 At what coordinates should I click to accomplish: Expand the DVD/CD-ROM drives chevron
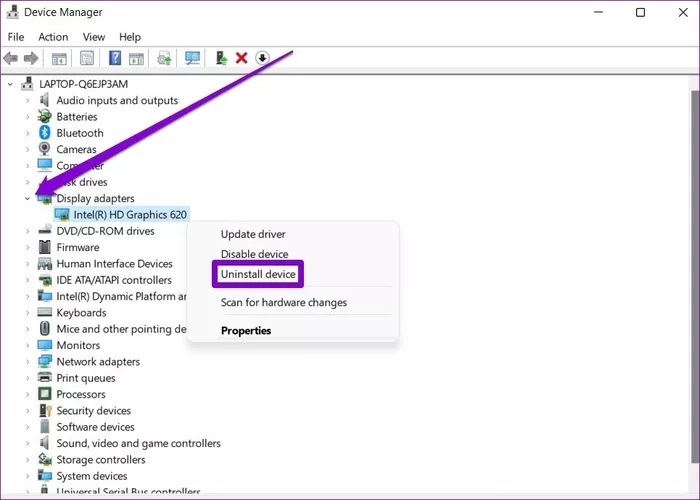click(x=27, y=231)
